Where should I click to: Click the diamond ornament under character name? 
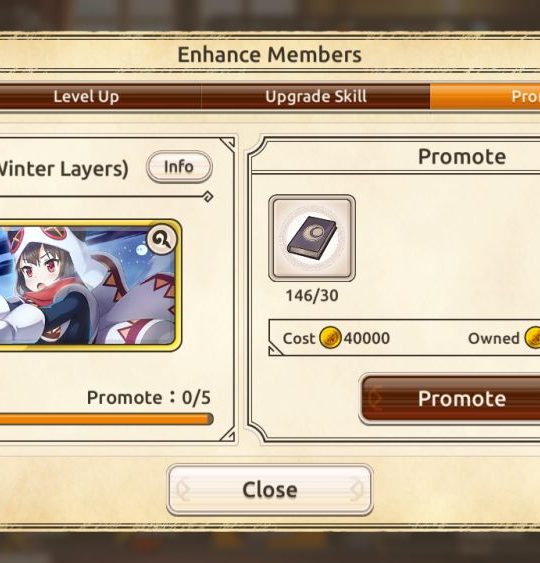pyautogui.click(x=208, y=197)
